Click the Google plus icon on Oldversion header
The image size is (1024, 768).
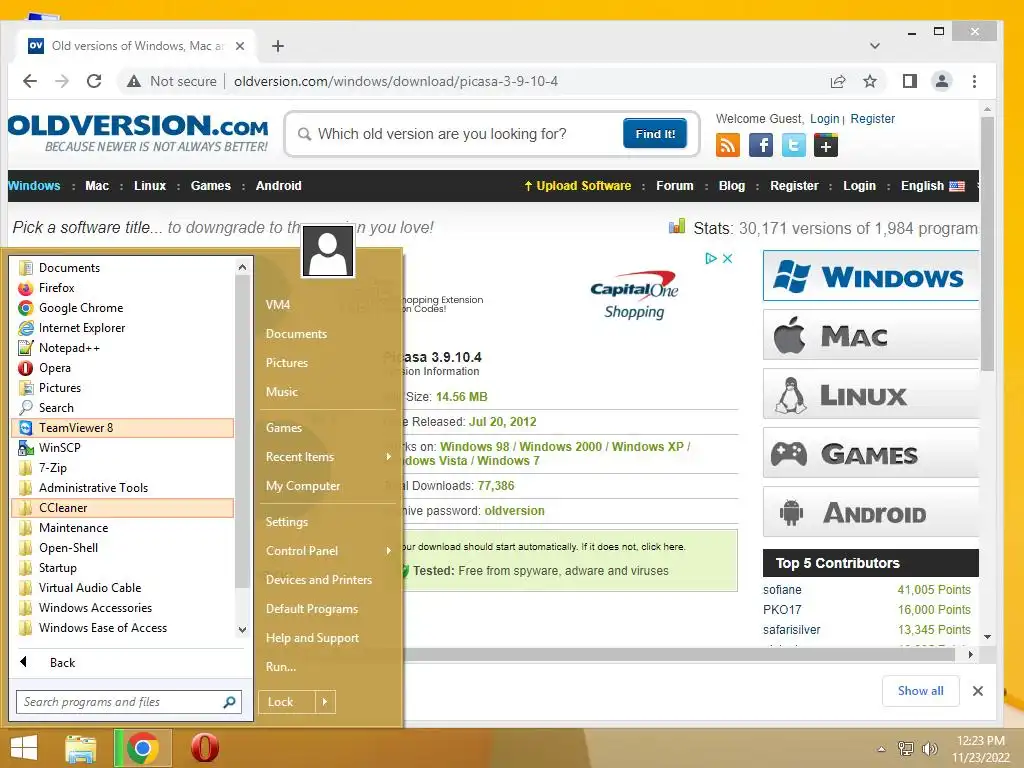click(x=826, y=145)
